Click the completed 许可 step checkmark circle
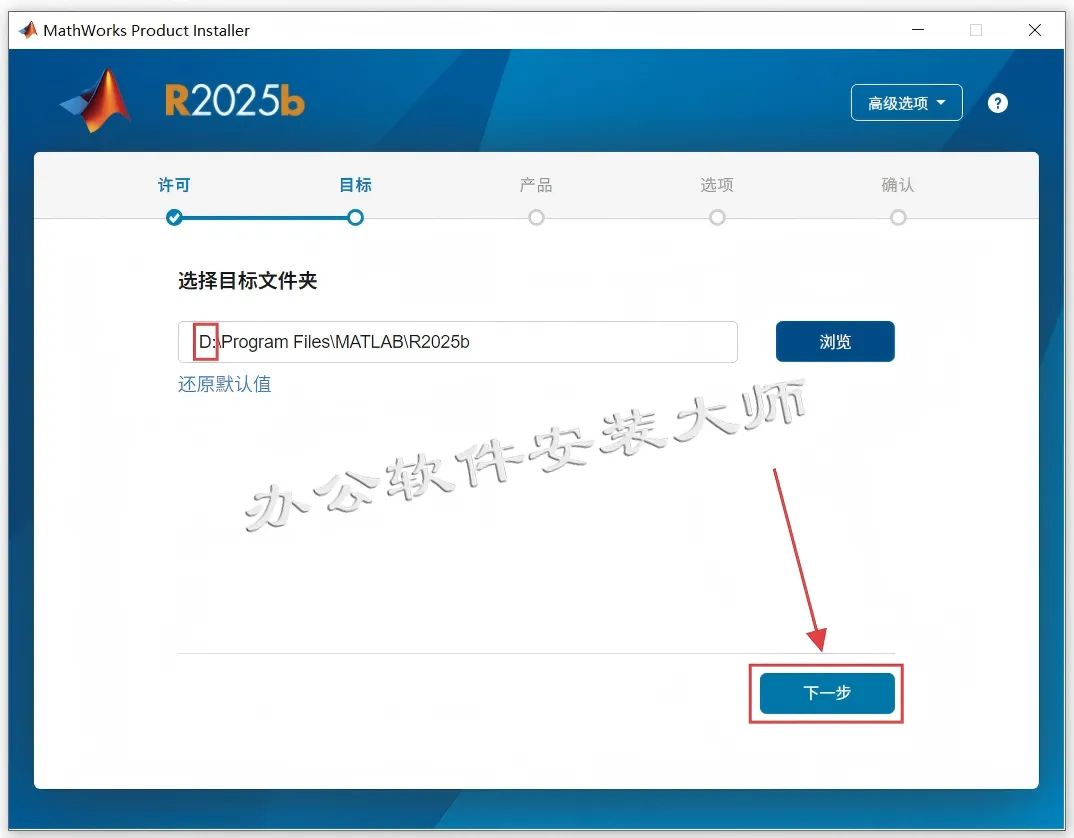 coord(174,218)
